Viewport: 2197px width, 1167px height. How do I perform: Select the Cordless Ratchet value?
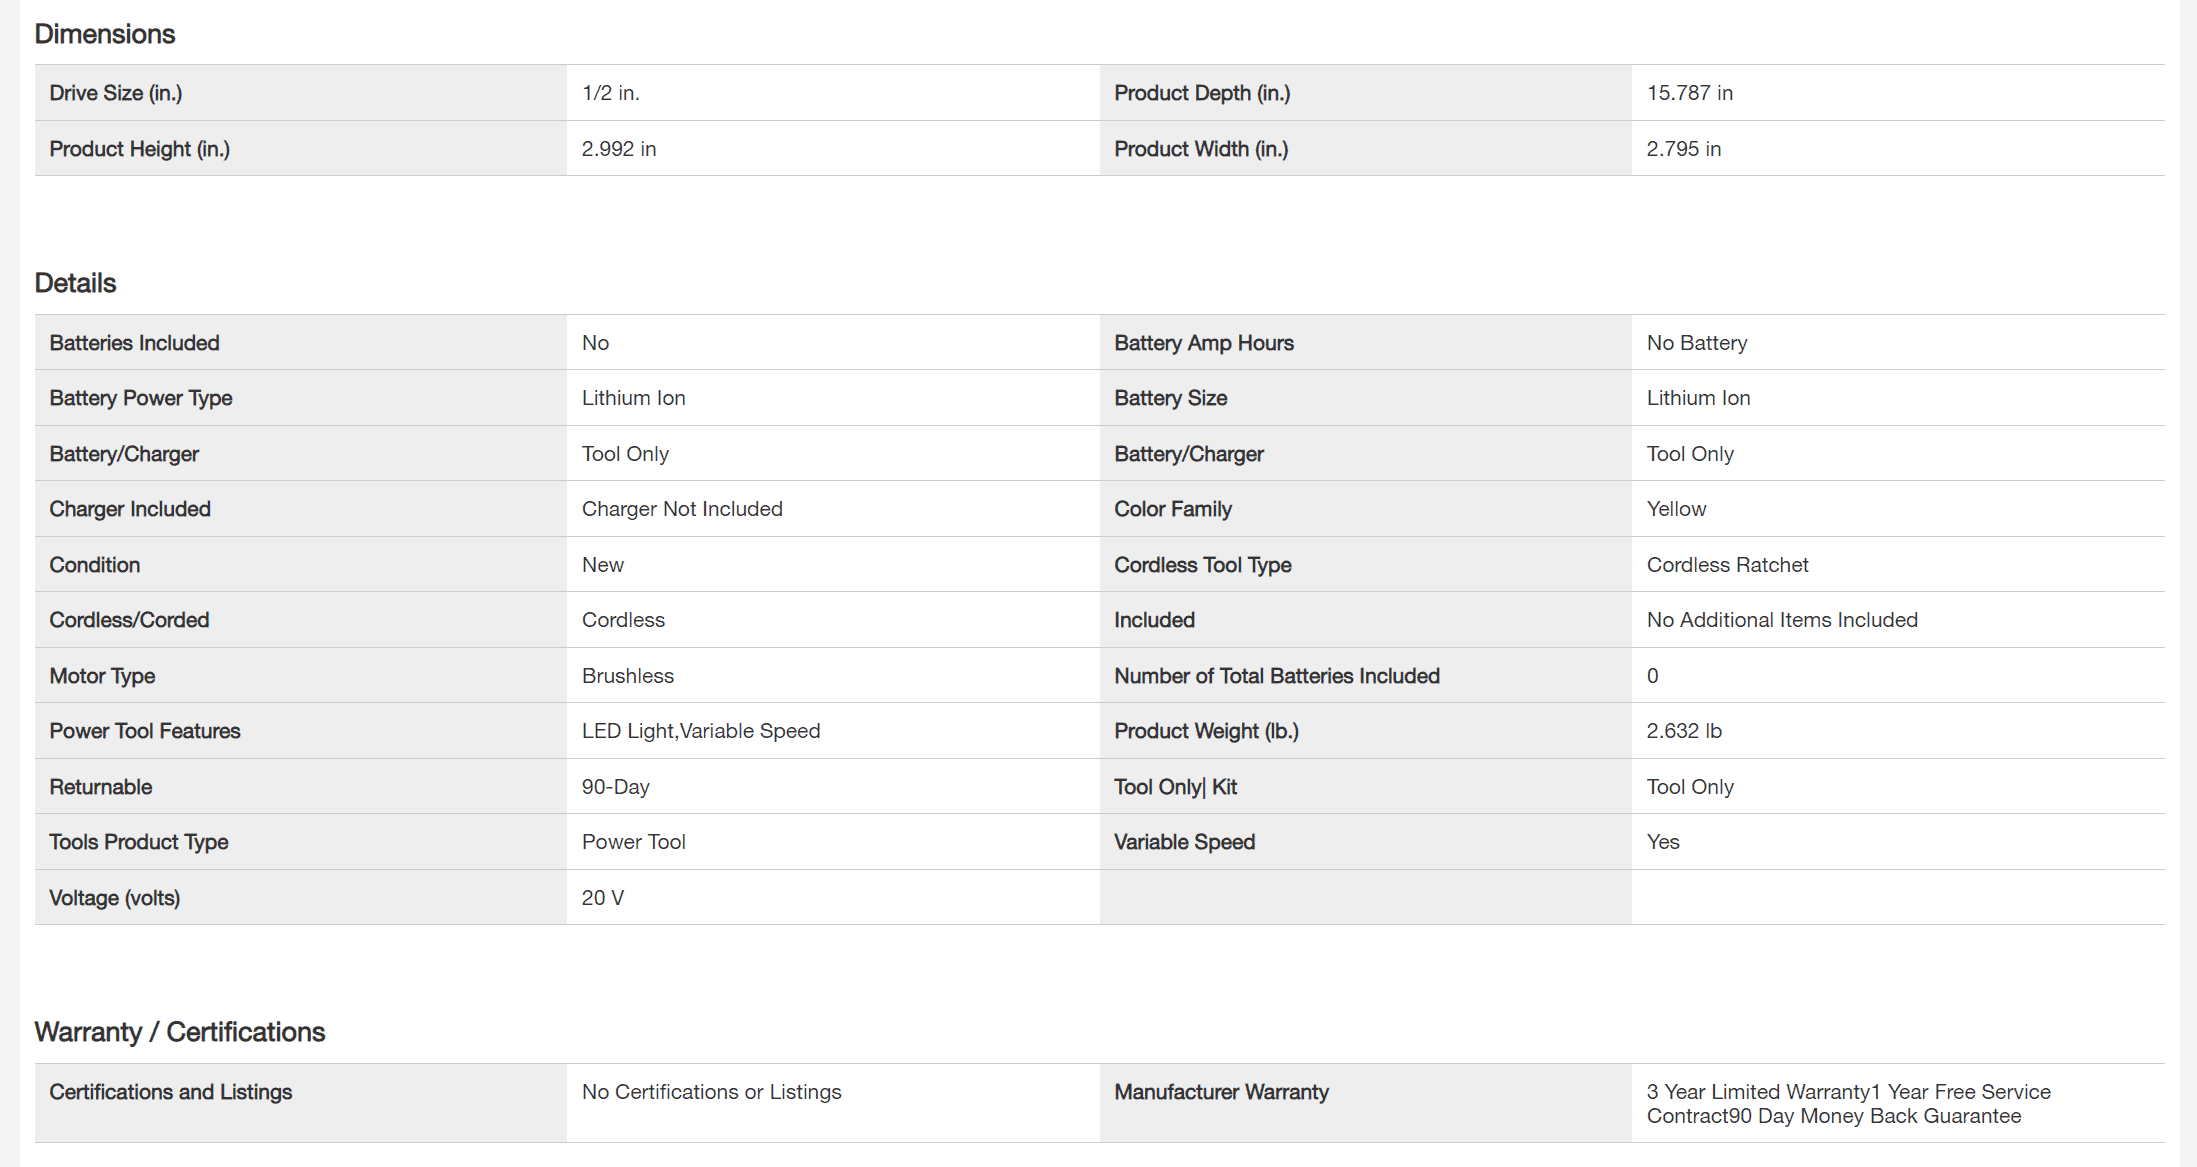pos(1728,565)
